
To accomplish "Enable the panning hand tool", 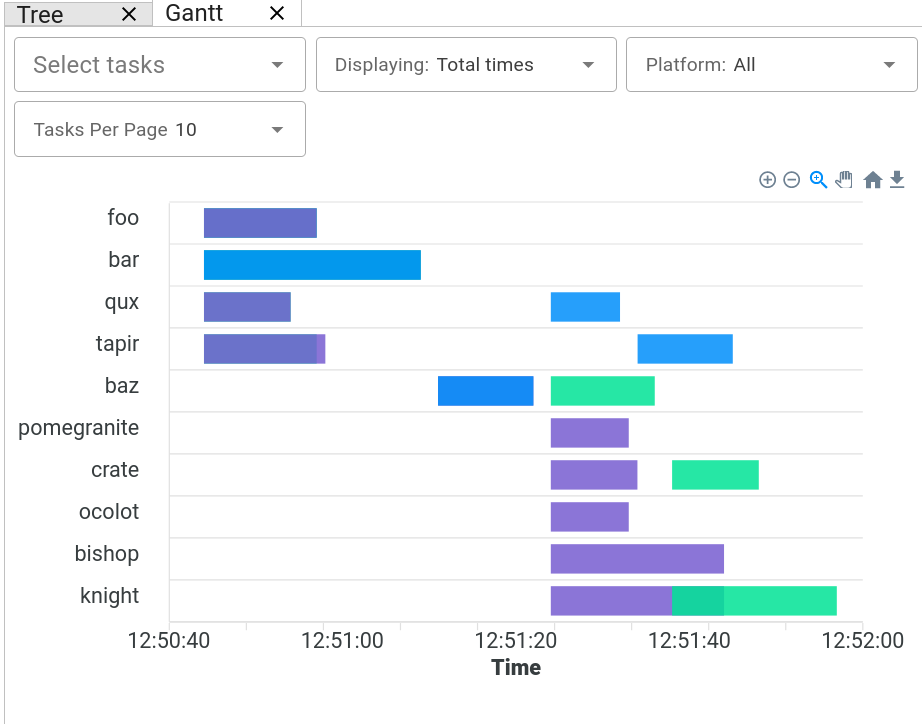I will click(x=844, y=180).
